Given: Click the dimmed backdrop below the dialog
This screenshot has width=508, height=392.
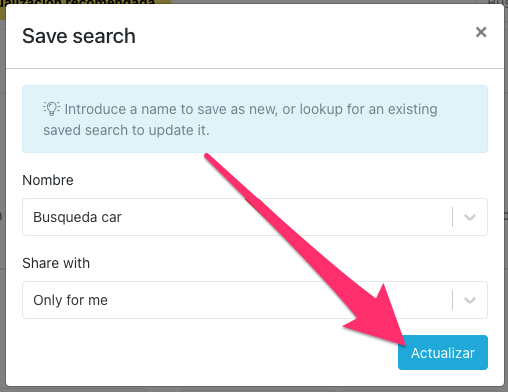Looking at the screenshot, I should coord(253,390).
